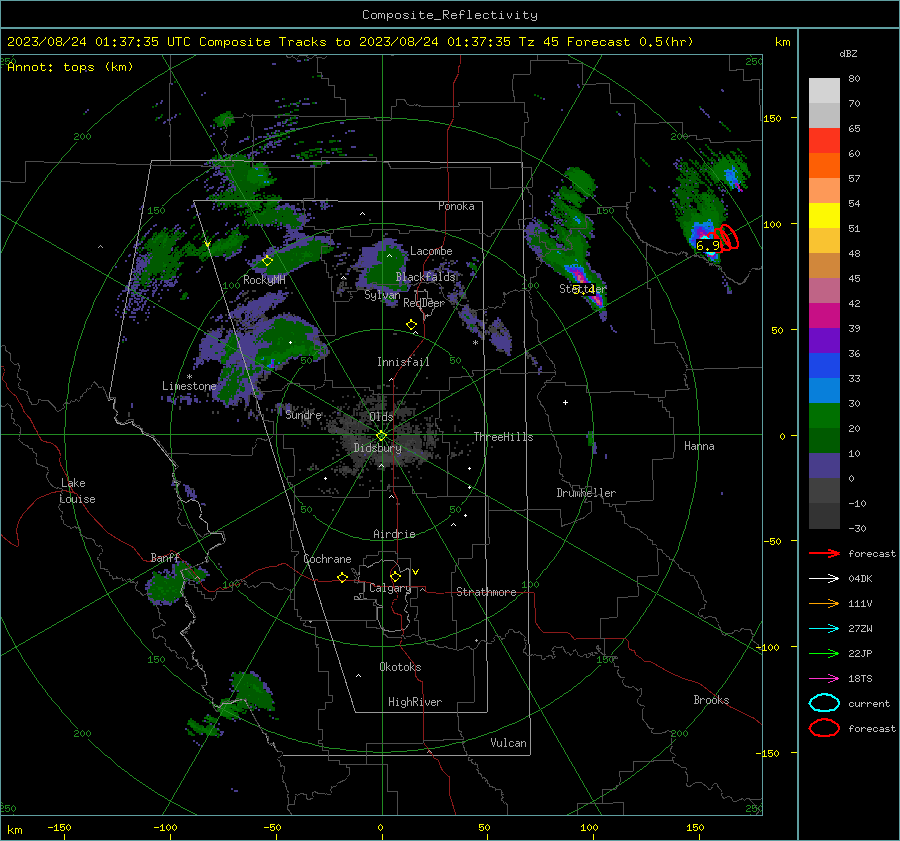Click the blue 33-36 dBZ swatch

824,366
